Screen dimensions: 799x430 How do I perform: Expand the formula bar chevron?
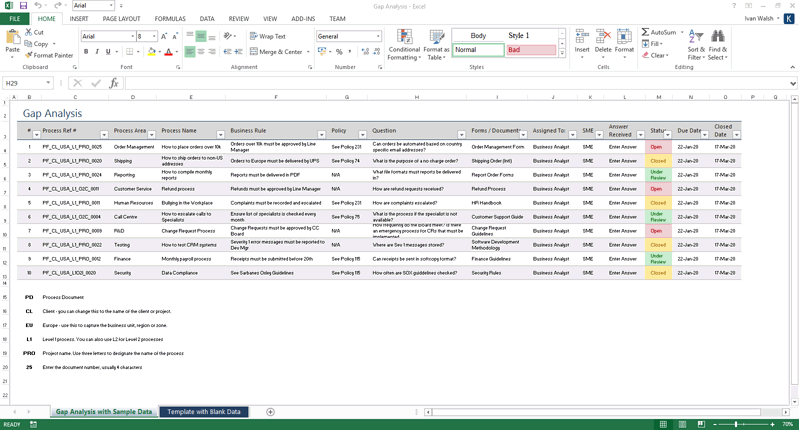tap(793, 83)
